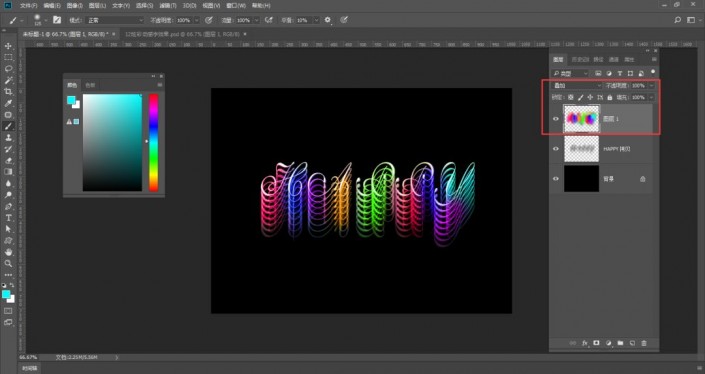Change screen mode icon at toolbox bottom
Screen dimensions: 705x374
[x=8, y=322]
